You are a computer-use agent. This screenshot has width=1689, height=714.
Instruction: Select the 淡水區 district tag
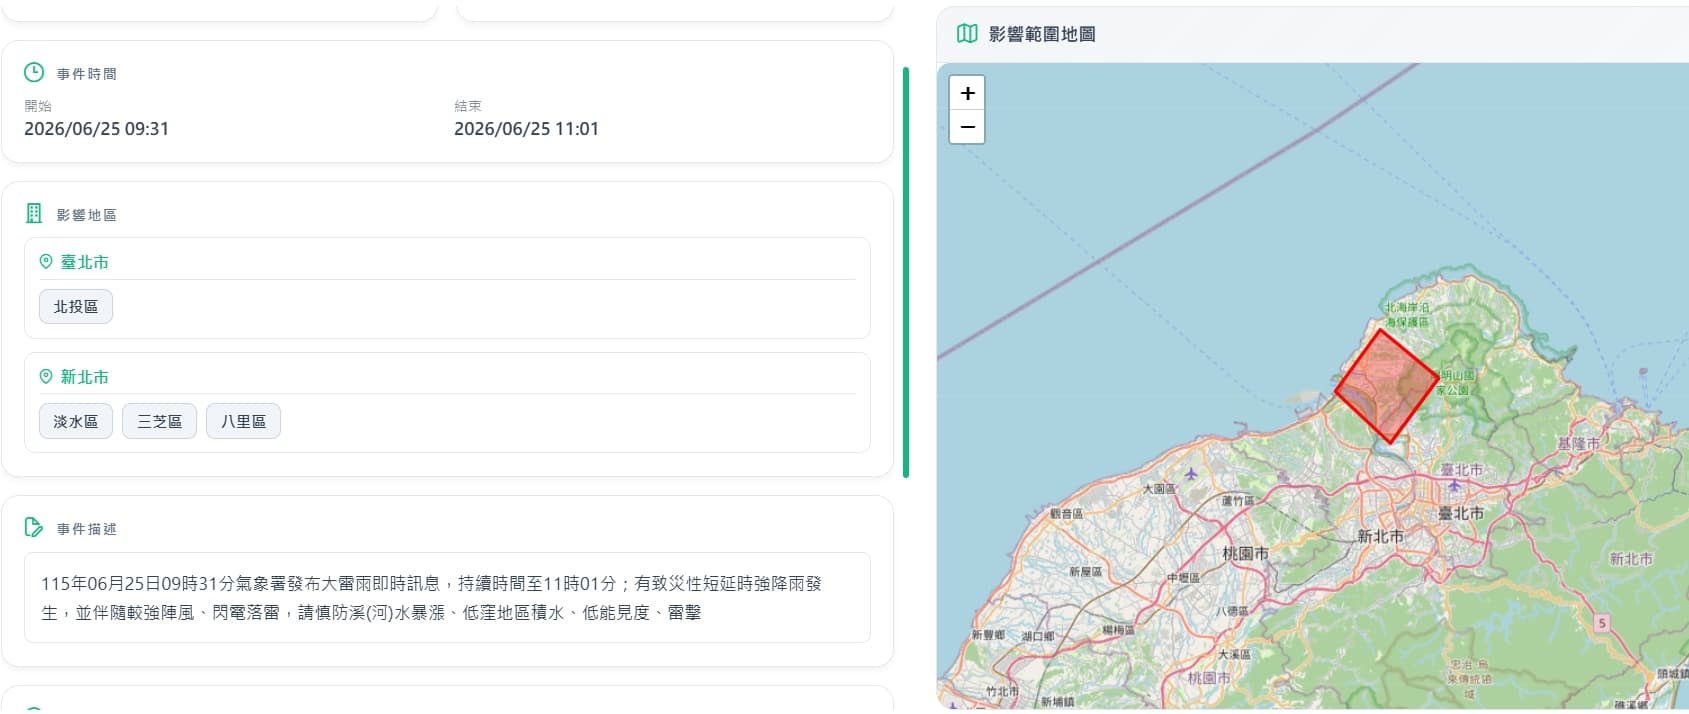(x=76, y=422)
